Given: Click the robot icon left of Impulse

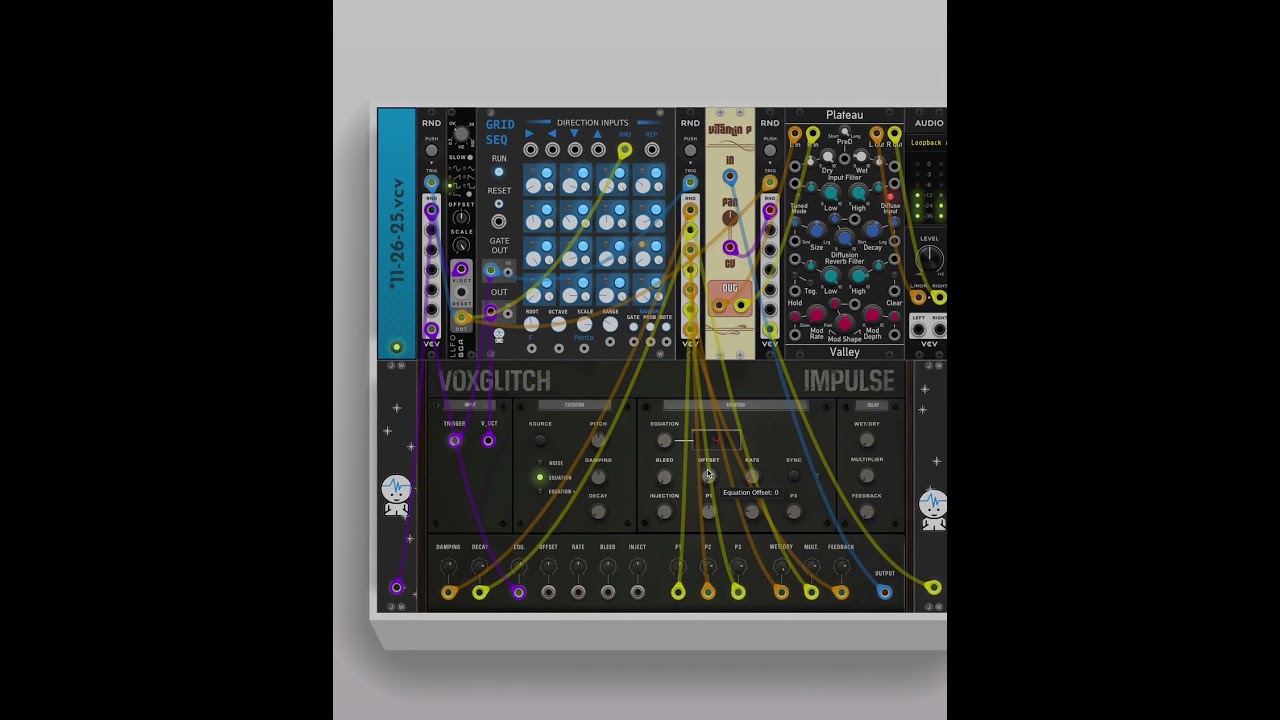Looking at the screenshot, I should (397, 495).
